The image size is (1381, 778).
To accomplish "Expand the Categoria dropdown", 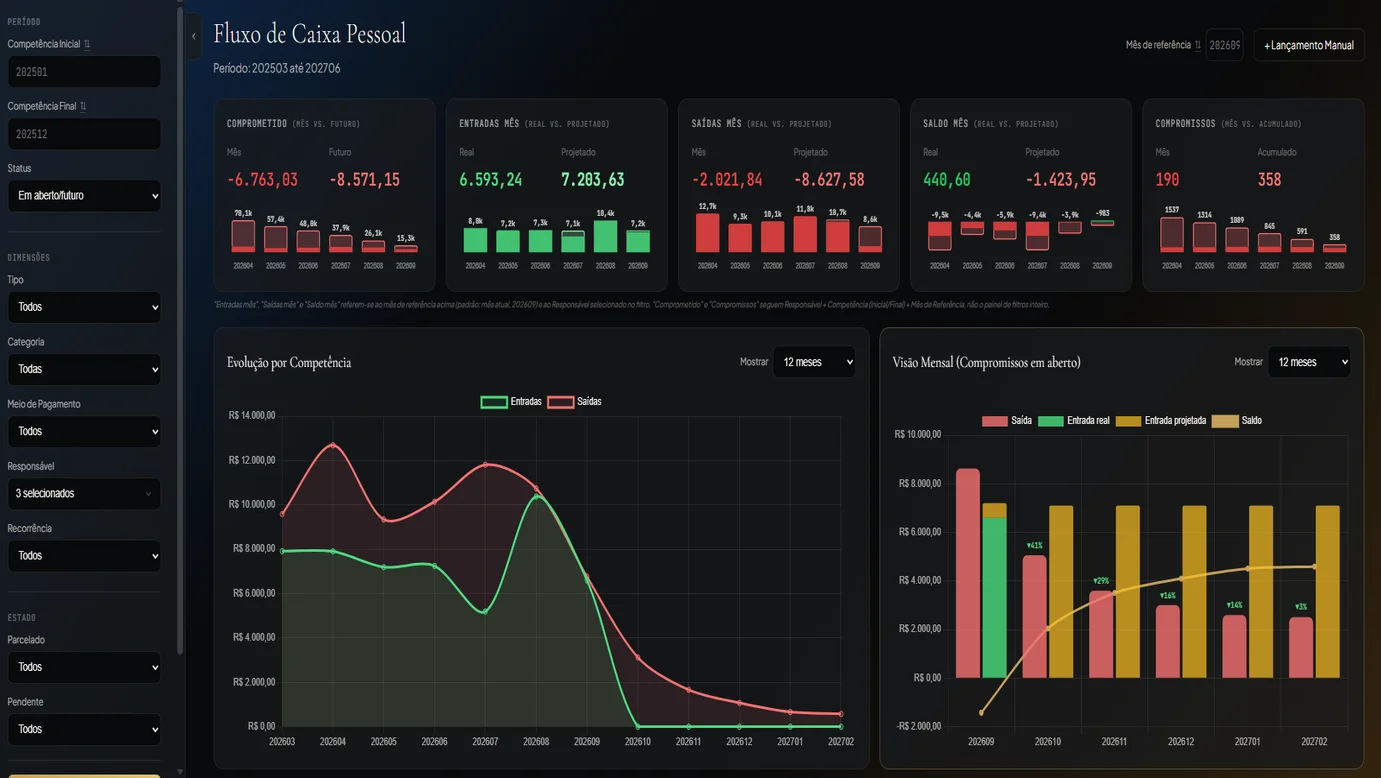I will [x=84, y=369].
